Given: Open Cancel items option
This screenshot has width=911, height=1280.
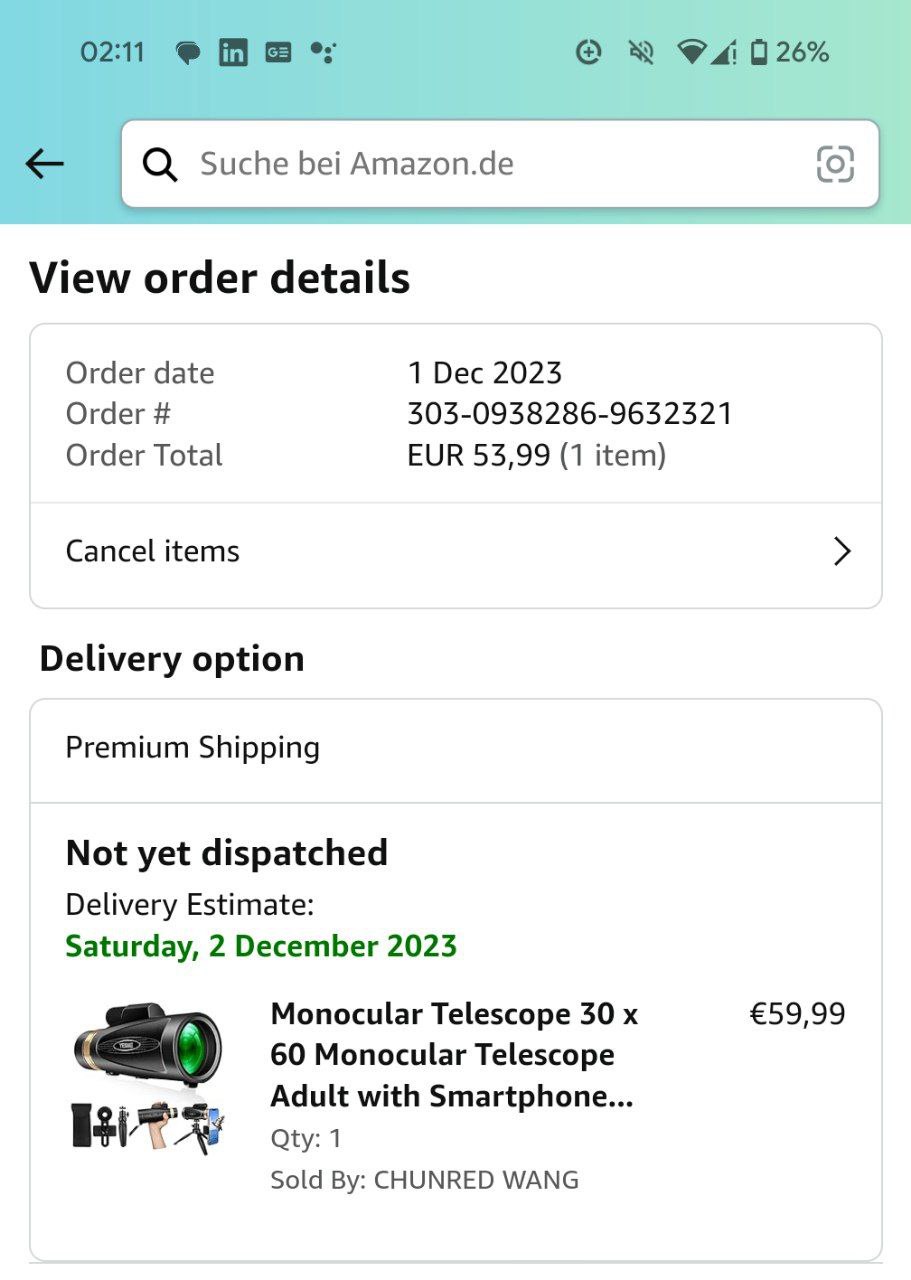Looking at the screenshot, I should pos(153,551).
